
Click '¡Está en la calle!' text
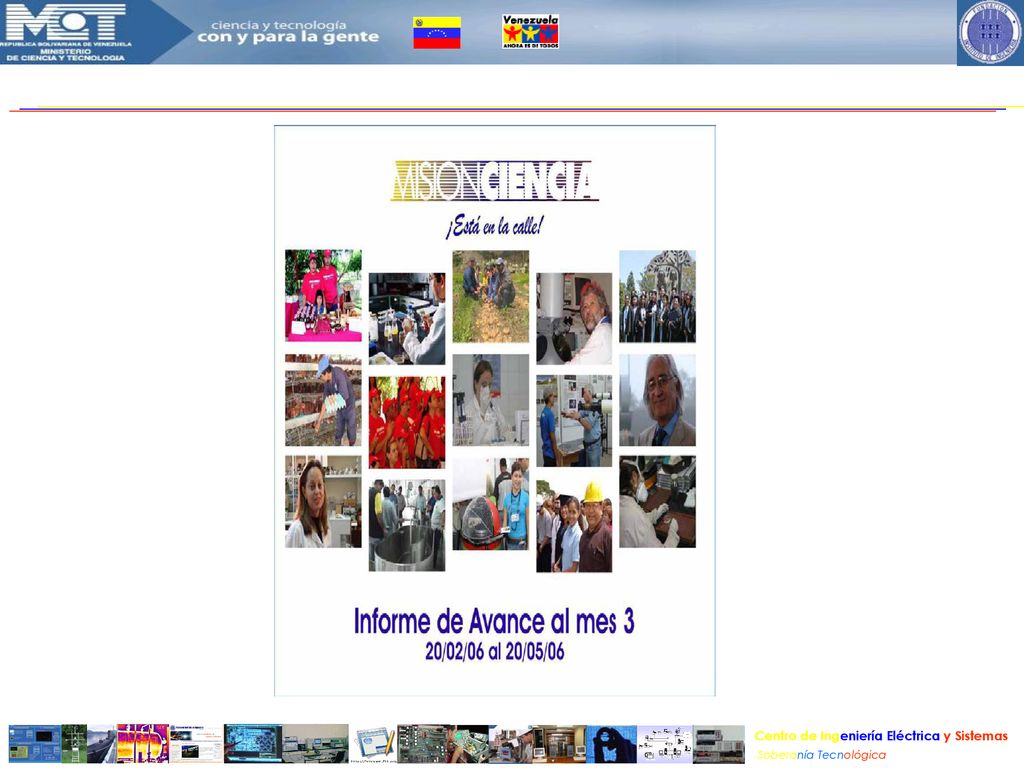[494, 226]
